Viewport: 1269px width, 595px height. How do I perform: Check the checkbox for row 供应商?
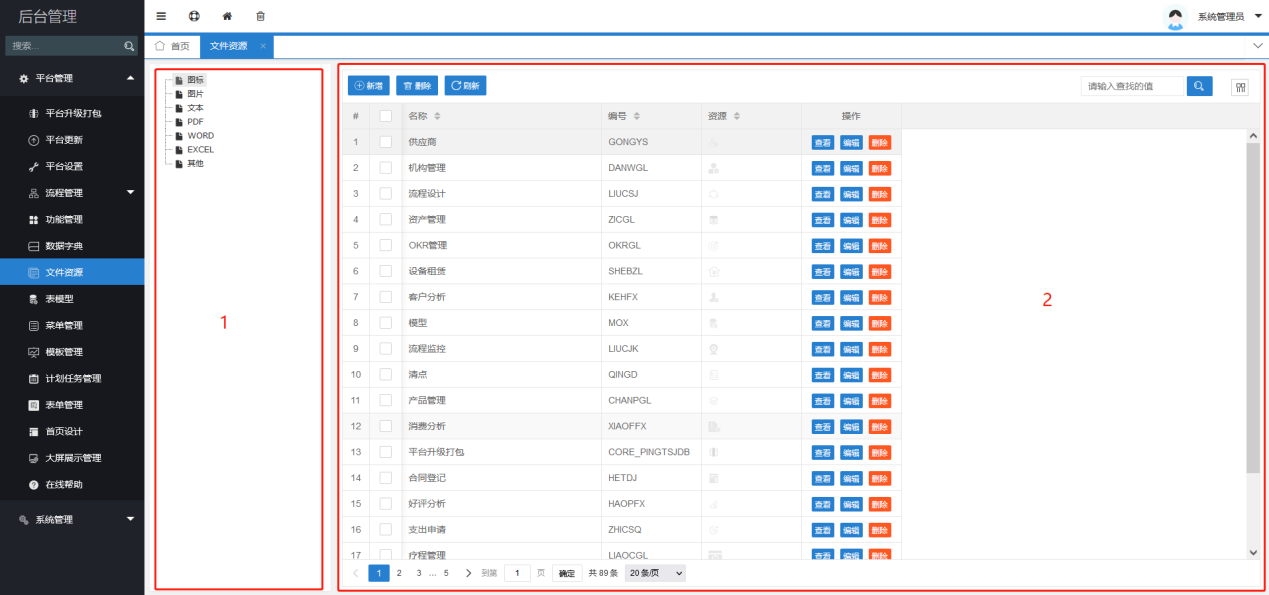point(386,142)
